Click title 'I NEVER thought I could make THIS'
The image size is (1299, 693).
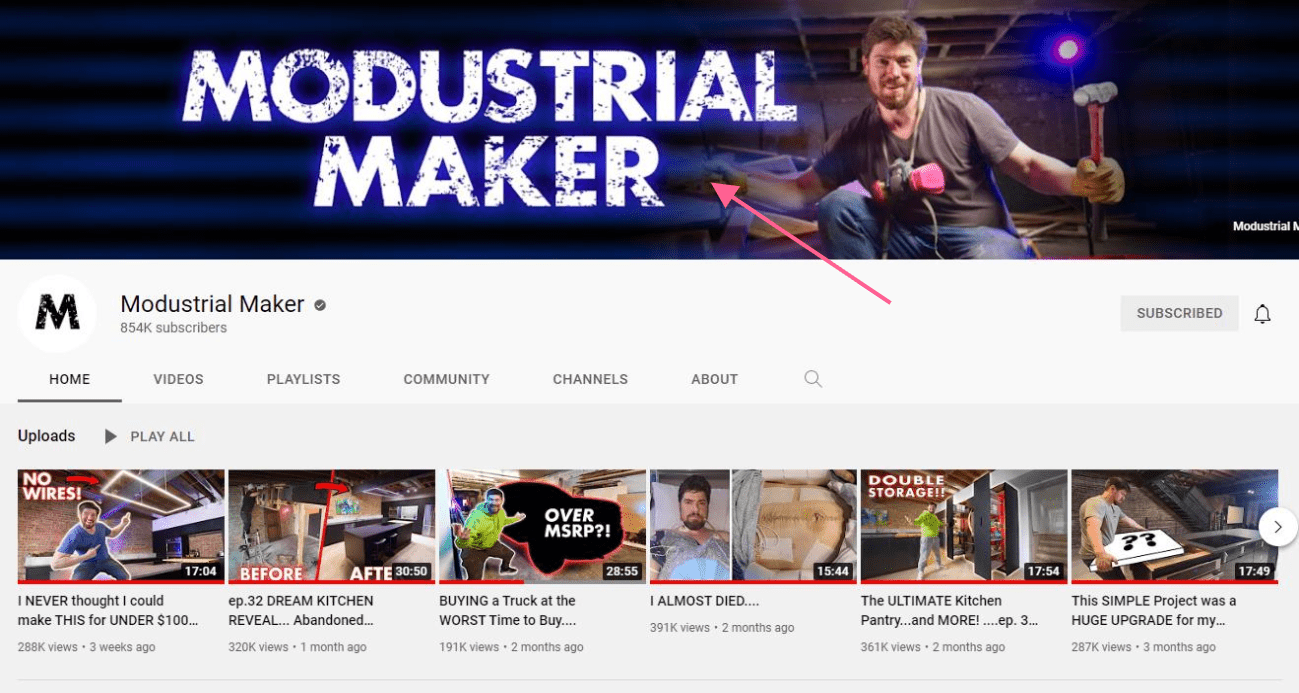pyautogui.click(x=108, y=610)
